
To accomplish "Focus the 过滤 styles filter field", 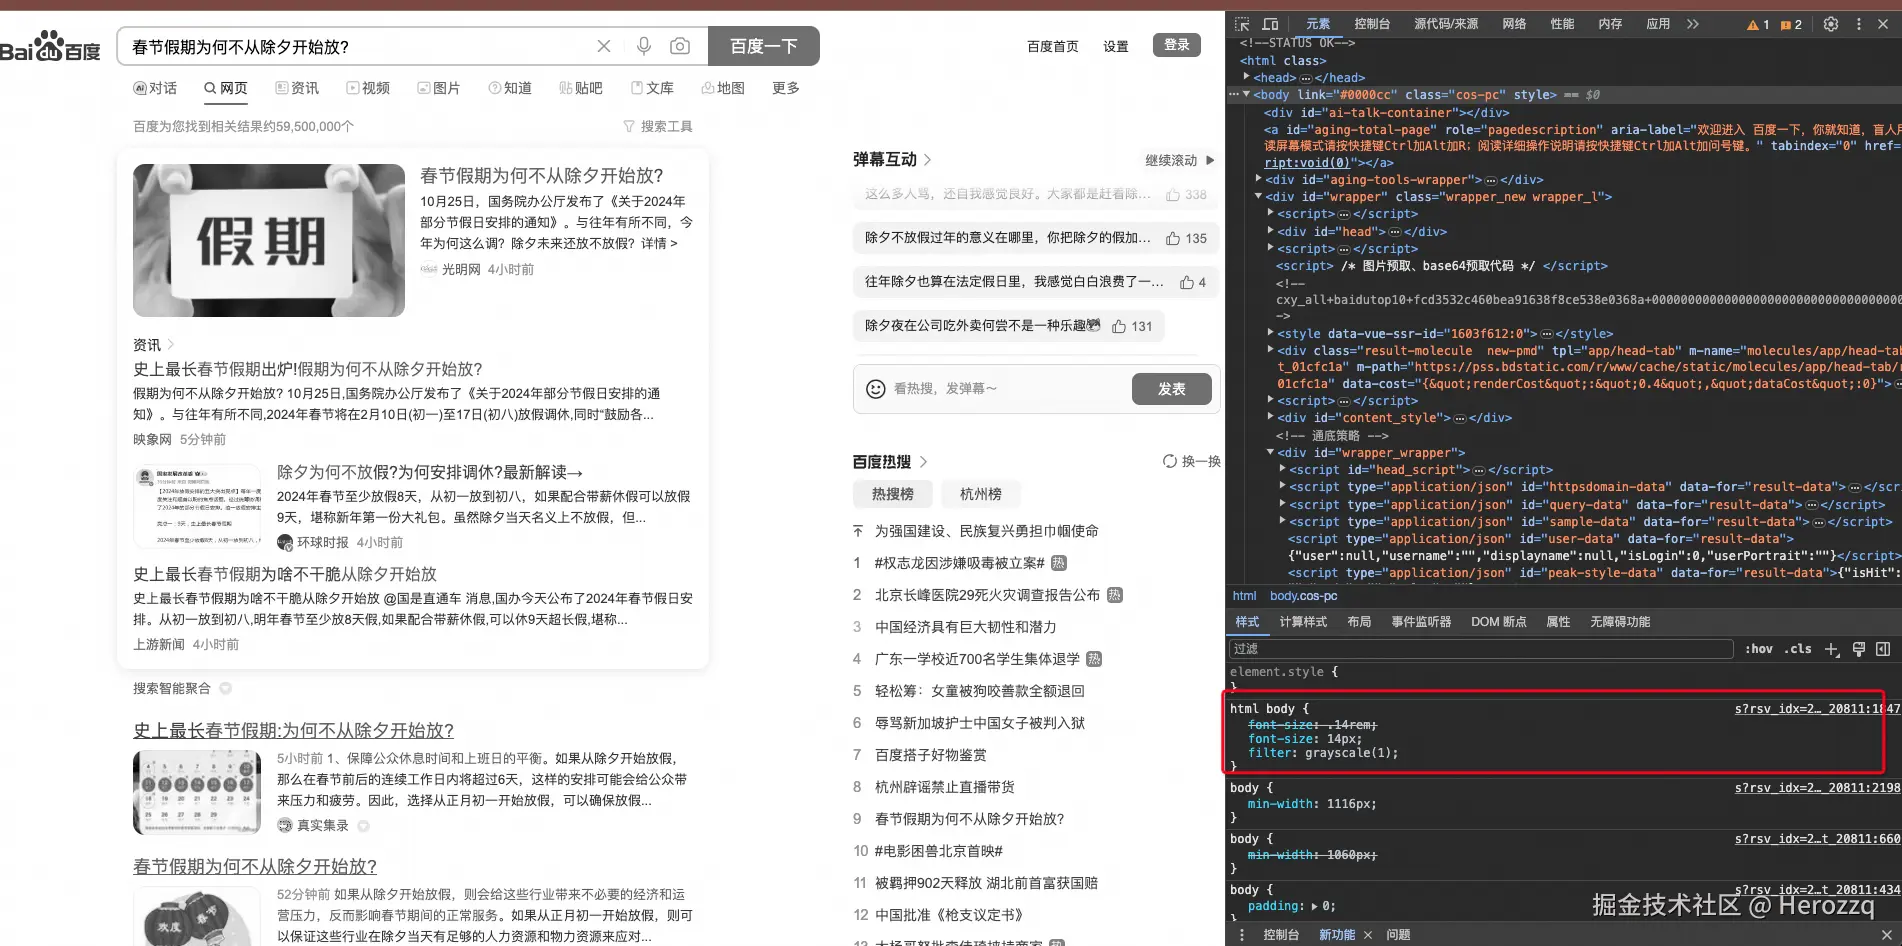I will tap(1481, 649).
